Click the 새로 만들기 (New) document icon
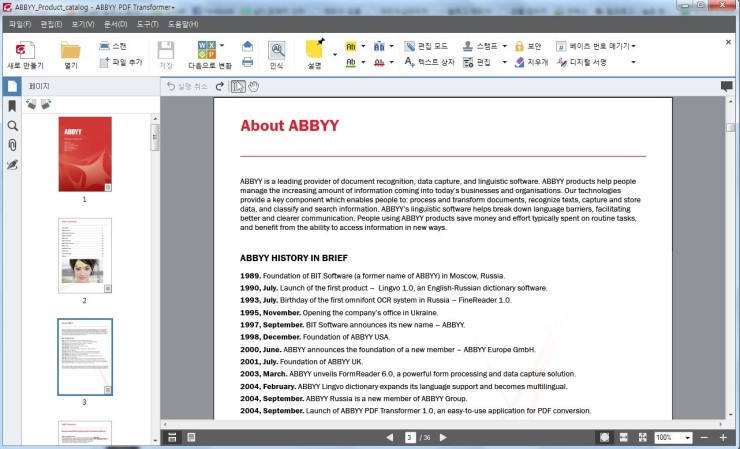 25,51
